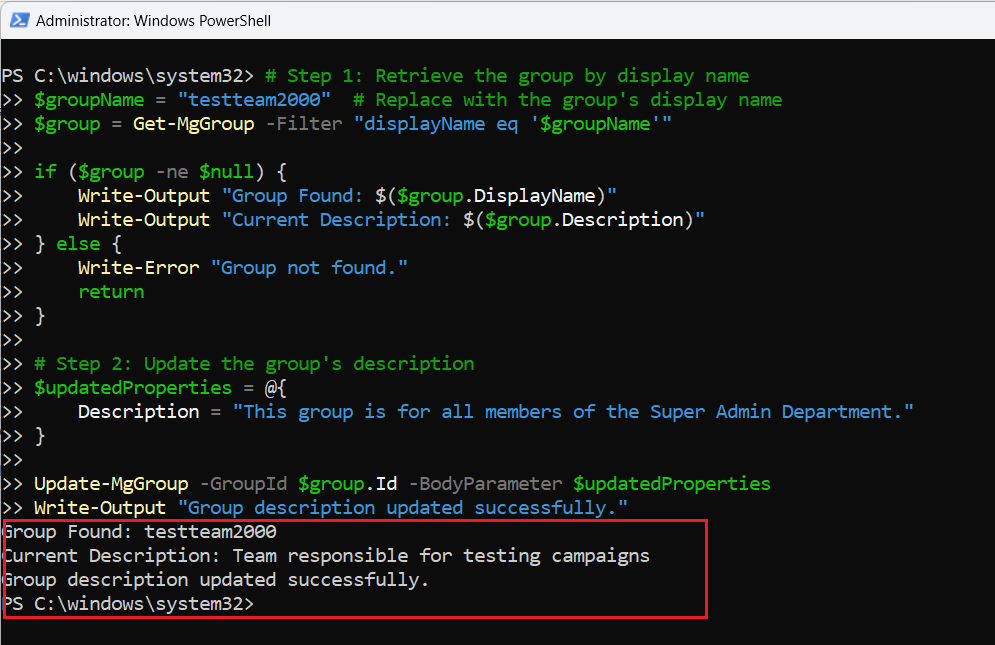995x645 pixels.
Task: Click the Get-MgGroup command text
Action: pos(194,124)
